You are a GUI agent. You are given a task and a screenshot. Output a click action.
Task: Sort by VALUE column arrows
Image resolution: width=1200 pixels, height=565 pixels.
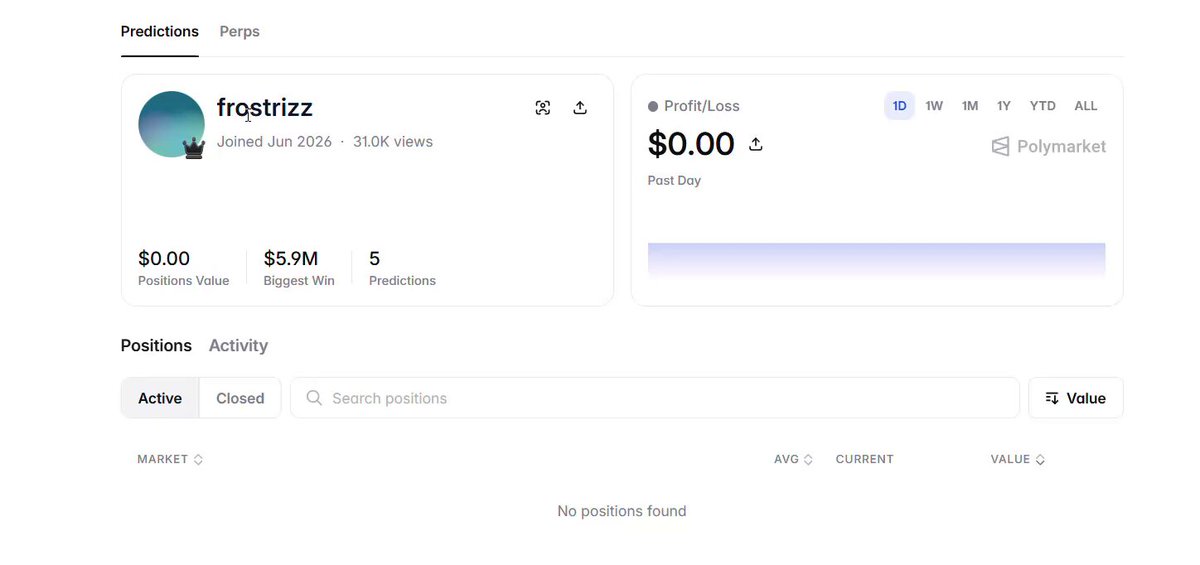tap(1040, 460)
